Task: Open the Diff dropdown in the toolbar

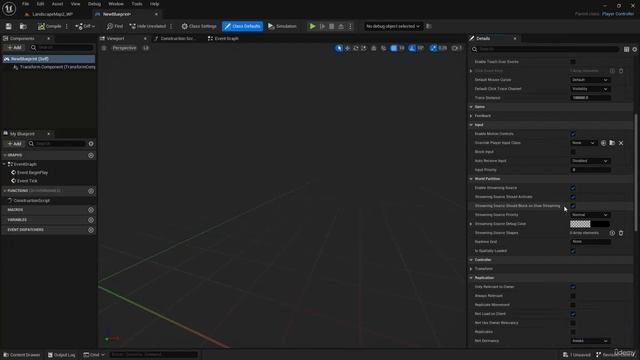Action: point(85,26)
